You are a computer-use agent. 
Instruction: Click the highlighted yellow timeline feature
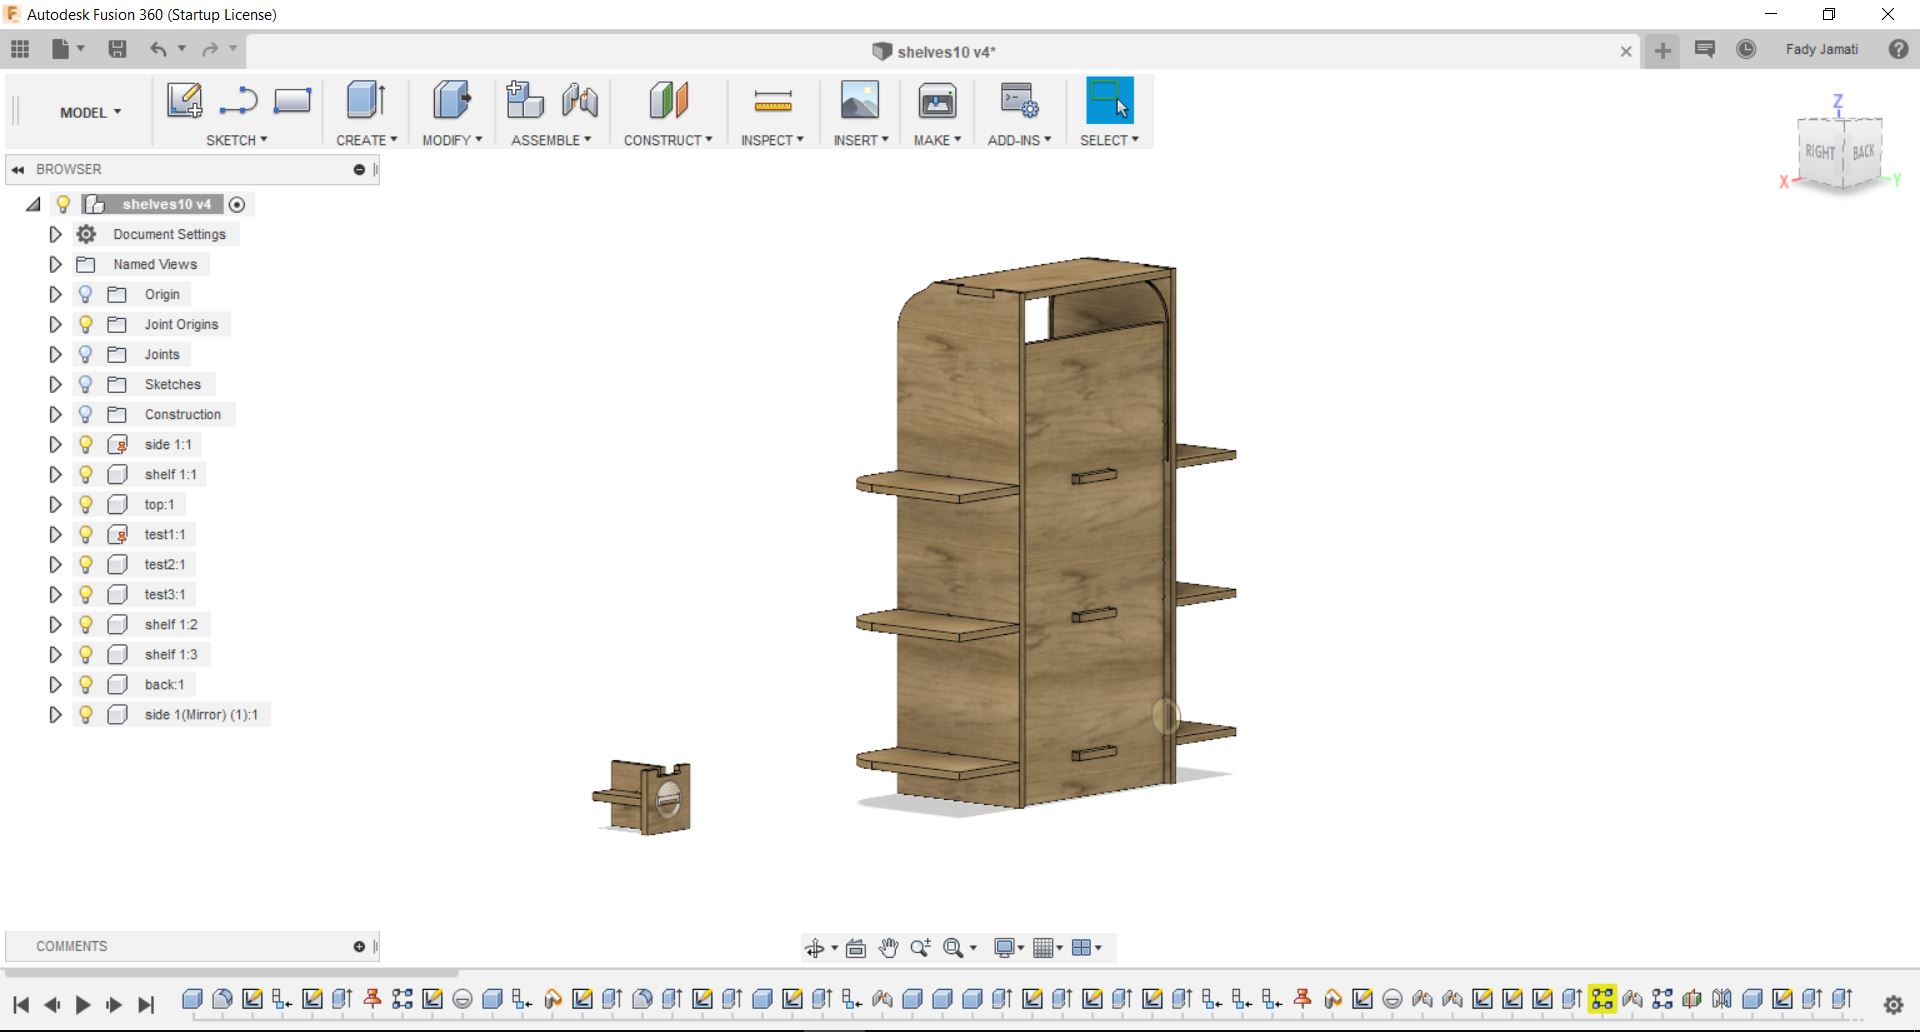pos(1602,998)
